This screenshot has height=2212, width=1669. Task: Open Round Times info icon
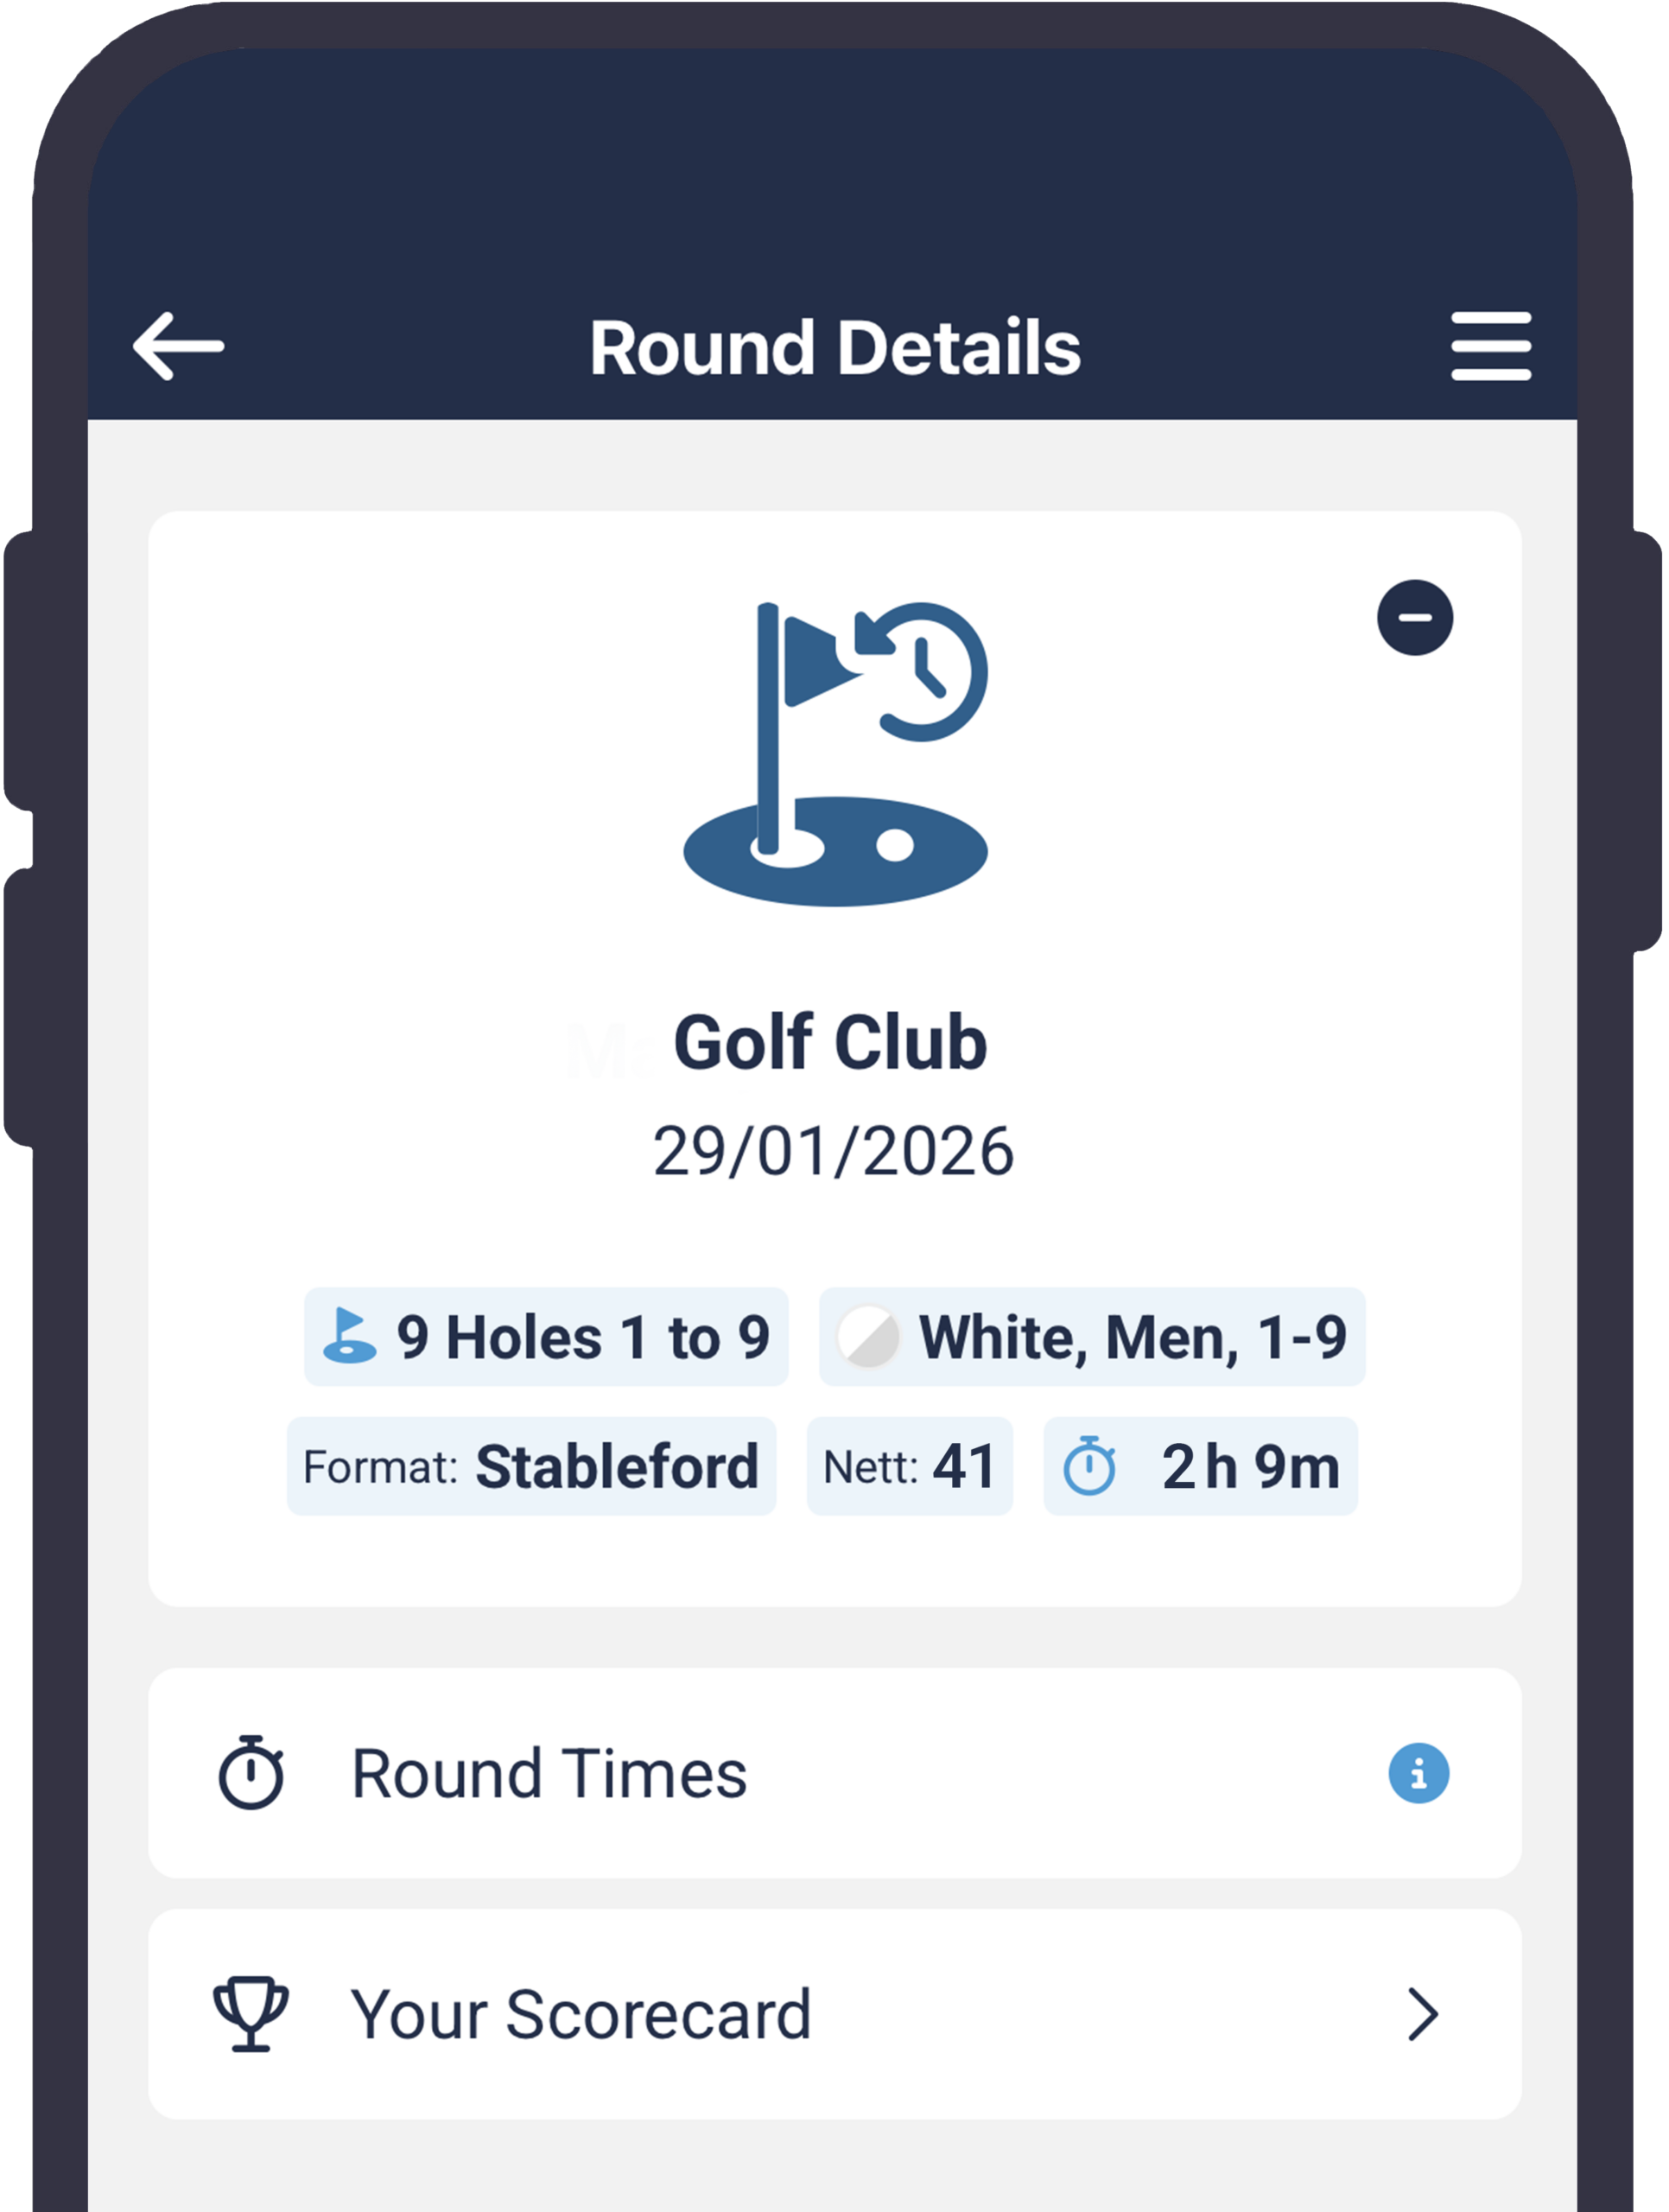pyautogui.click(x=1418, y=1773)
